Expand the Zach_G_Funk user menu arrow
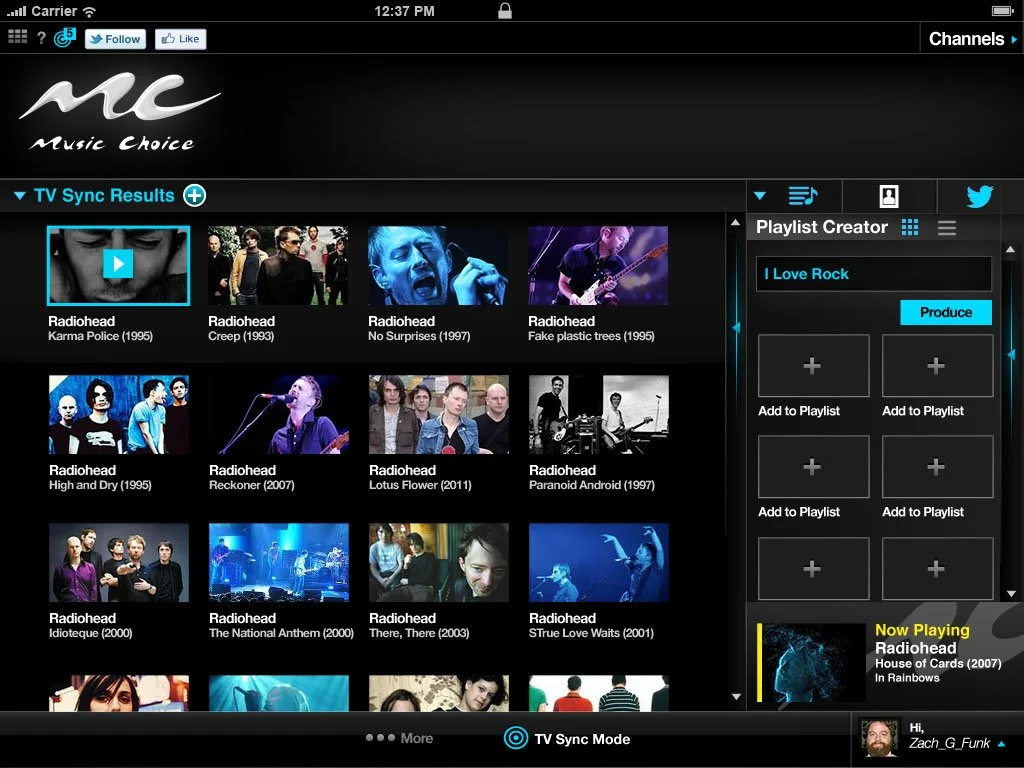This screenshot has height=768, width=1024. coord(1002,744)
